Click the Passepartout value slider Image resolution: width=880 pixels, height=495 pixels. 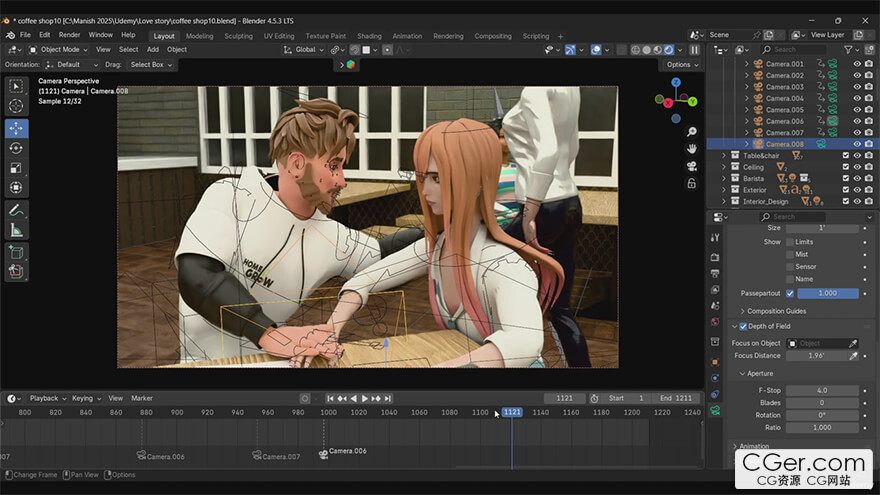coord(827,293)
